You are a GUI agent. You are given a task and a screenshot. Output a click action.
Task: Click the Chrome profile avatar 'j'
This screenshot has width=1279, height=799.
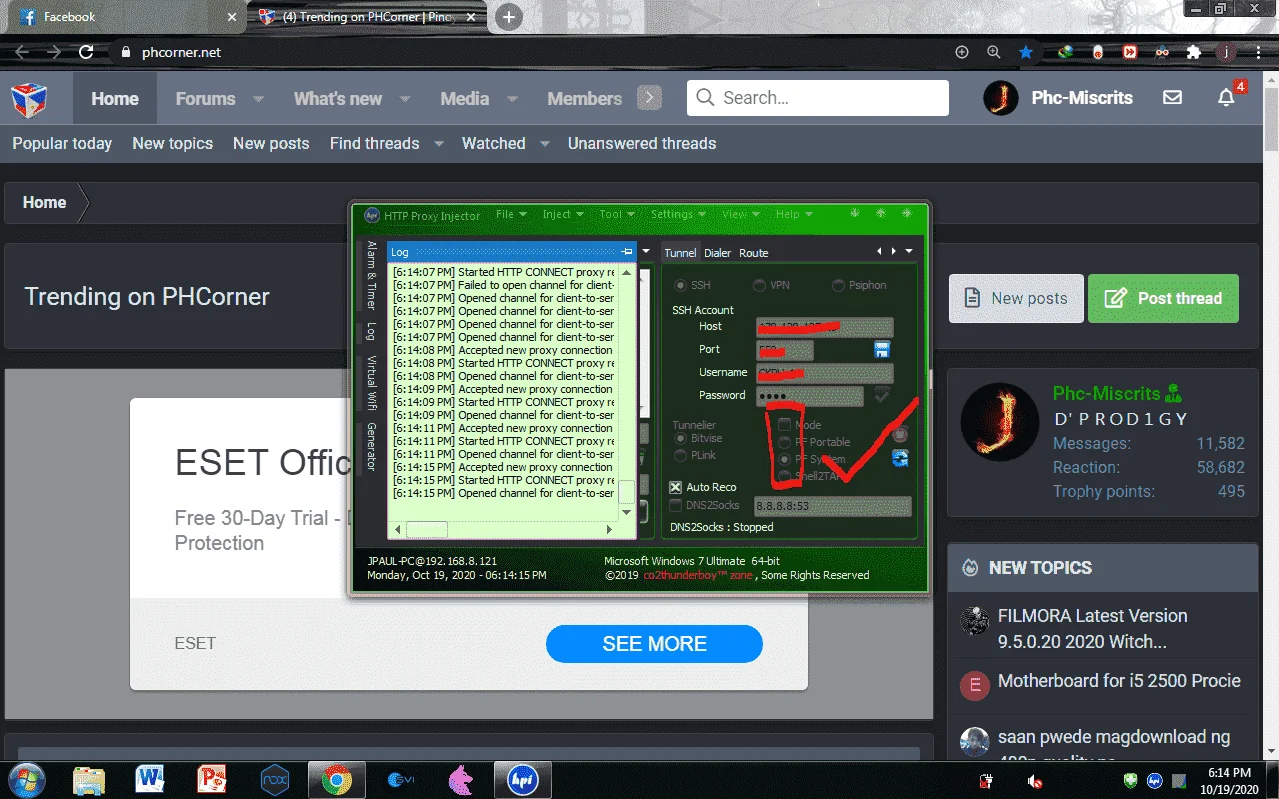coord(1226,52)
